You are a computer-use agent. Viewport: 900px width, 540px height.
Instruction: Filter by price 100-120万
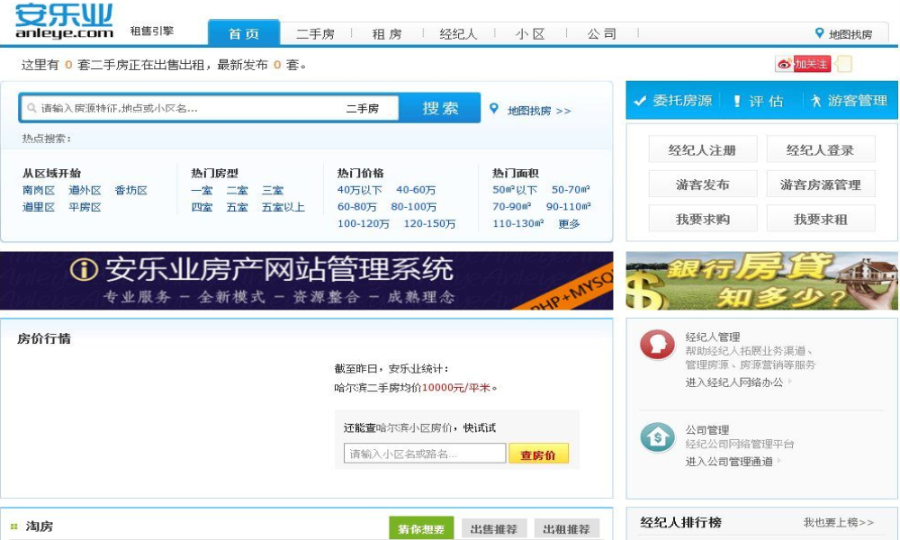[x=363, y=224]
